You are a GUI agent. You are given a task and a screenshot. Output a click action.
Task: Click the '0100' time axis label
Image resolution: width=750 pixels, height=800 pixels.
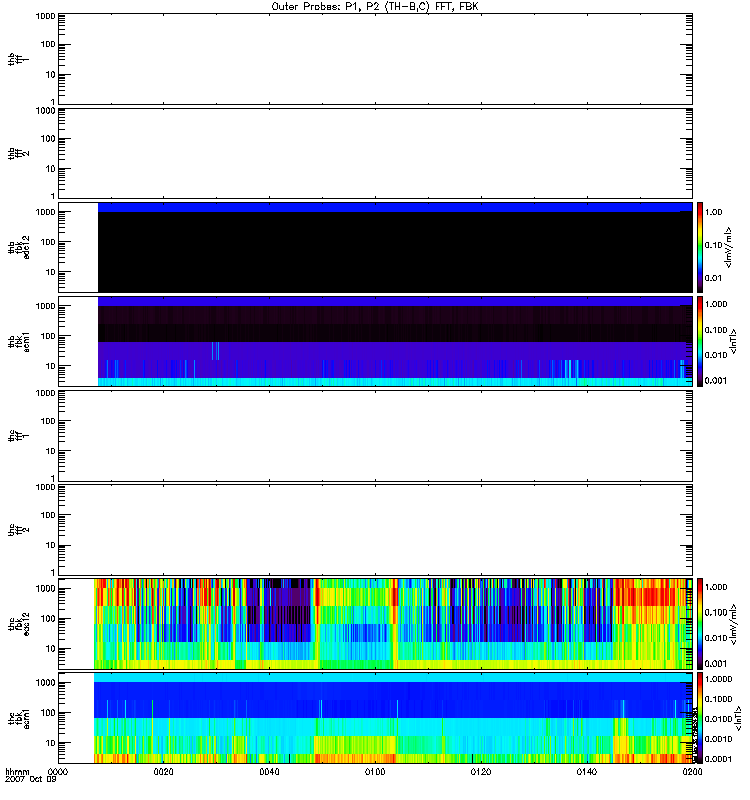click(375, 772)
